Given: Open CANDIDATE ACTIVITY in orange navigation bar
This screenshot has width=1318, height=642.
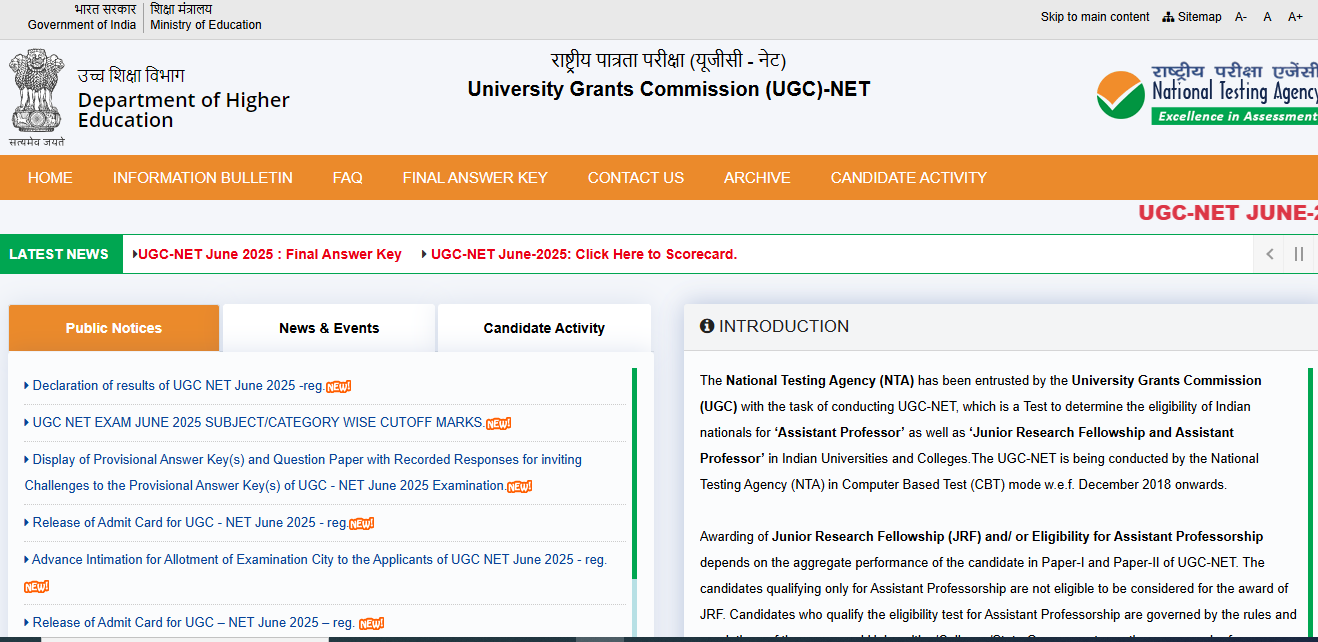Looking at the screenshot, I should (x=909, y=178).
